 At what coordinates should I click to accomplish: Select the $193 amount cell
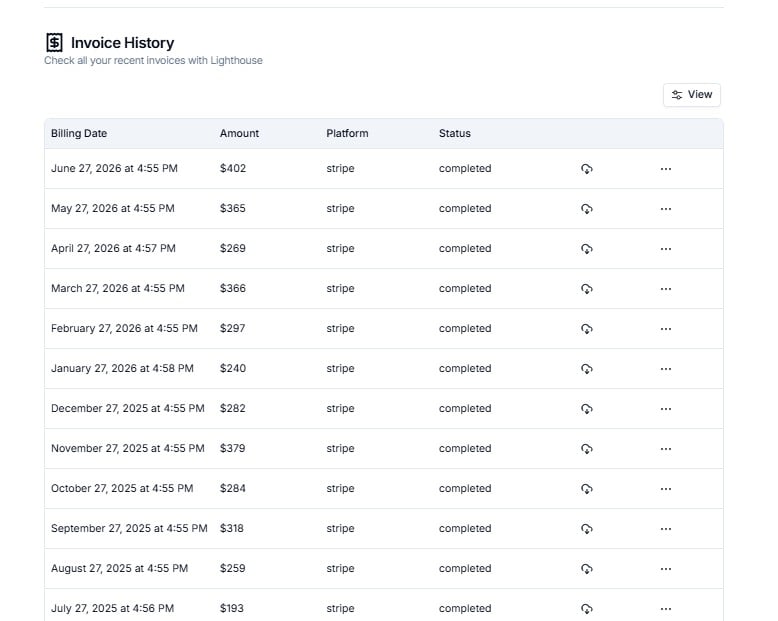[232, 609]
